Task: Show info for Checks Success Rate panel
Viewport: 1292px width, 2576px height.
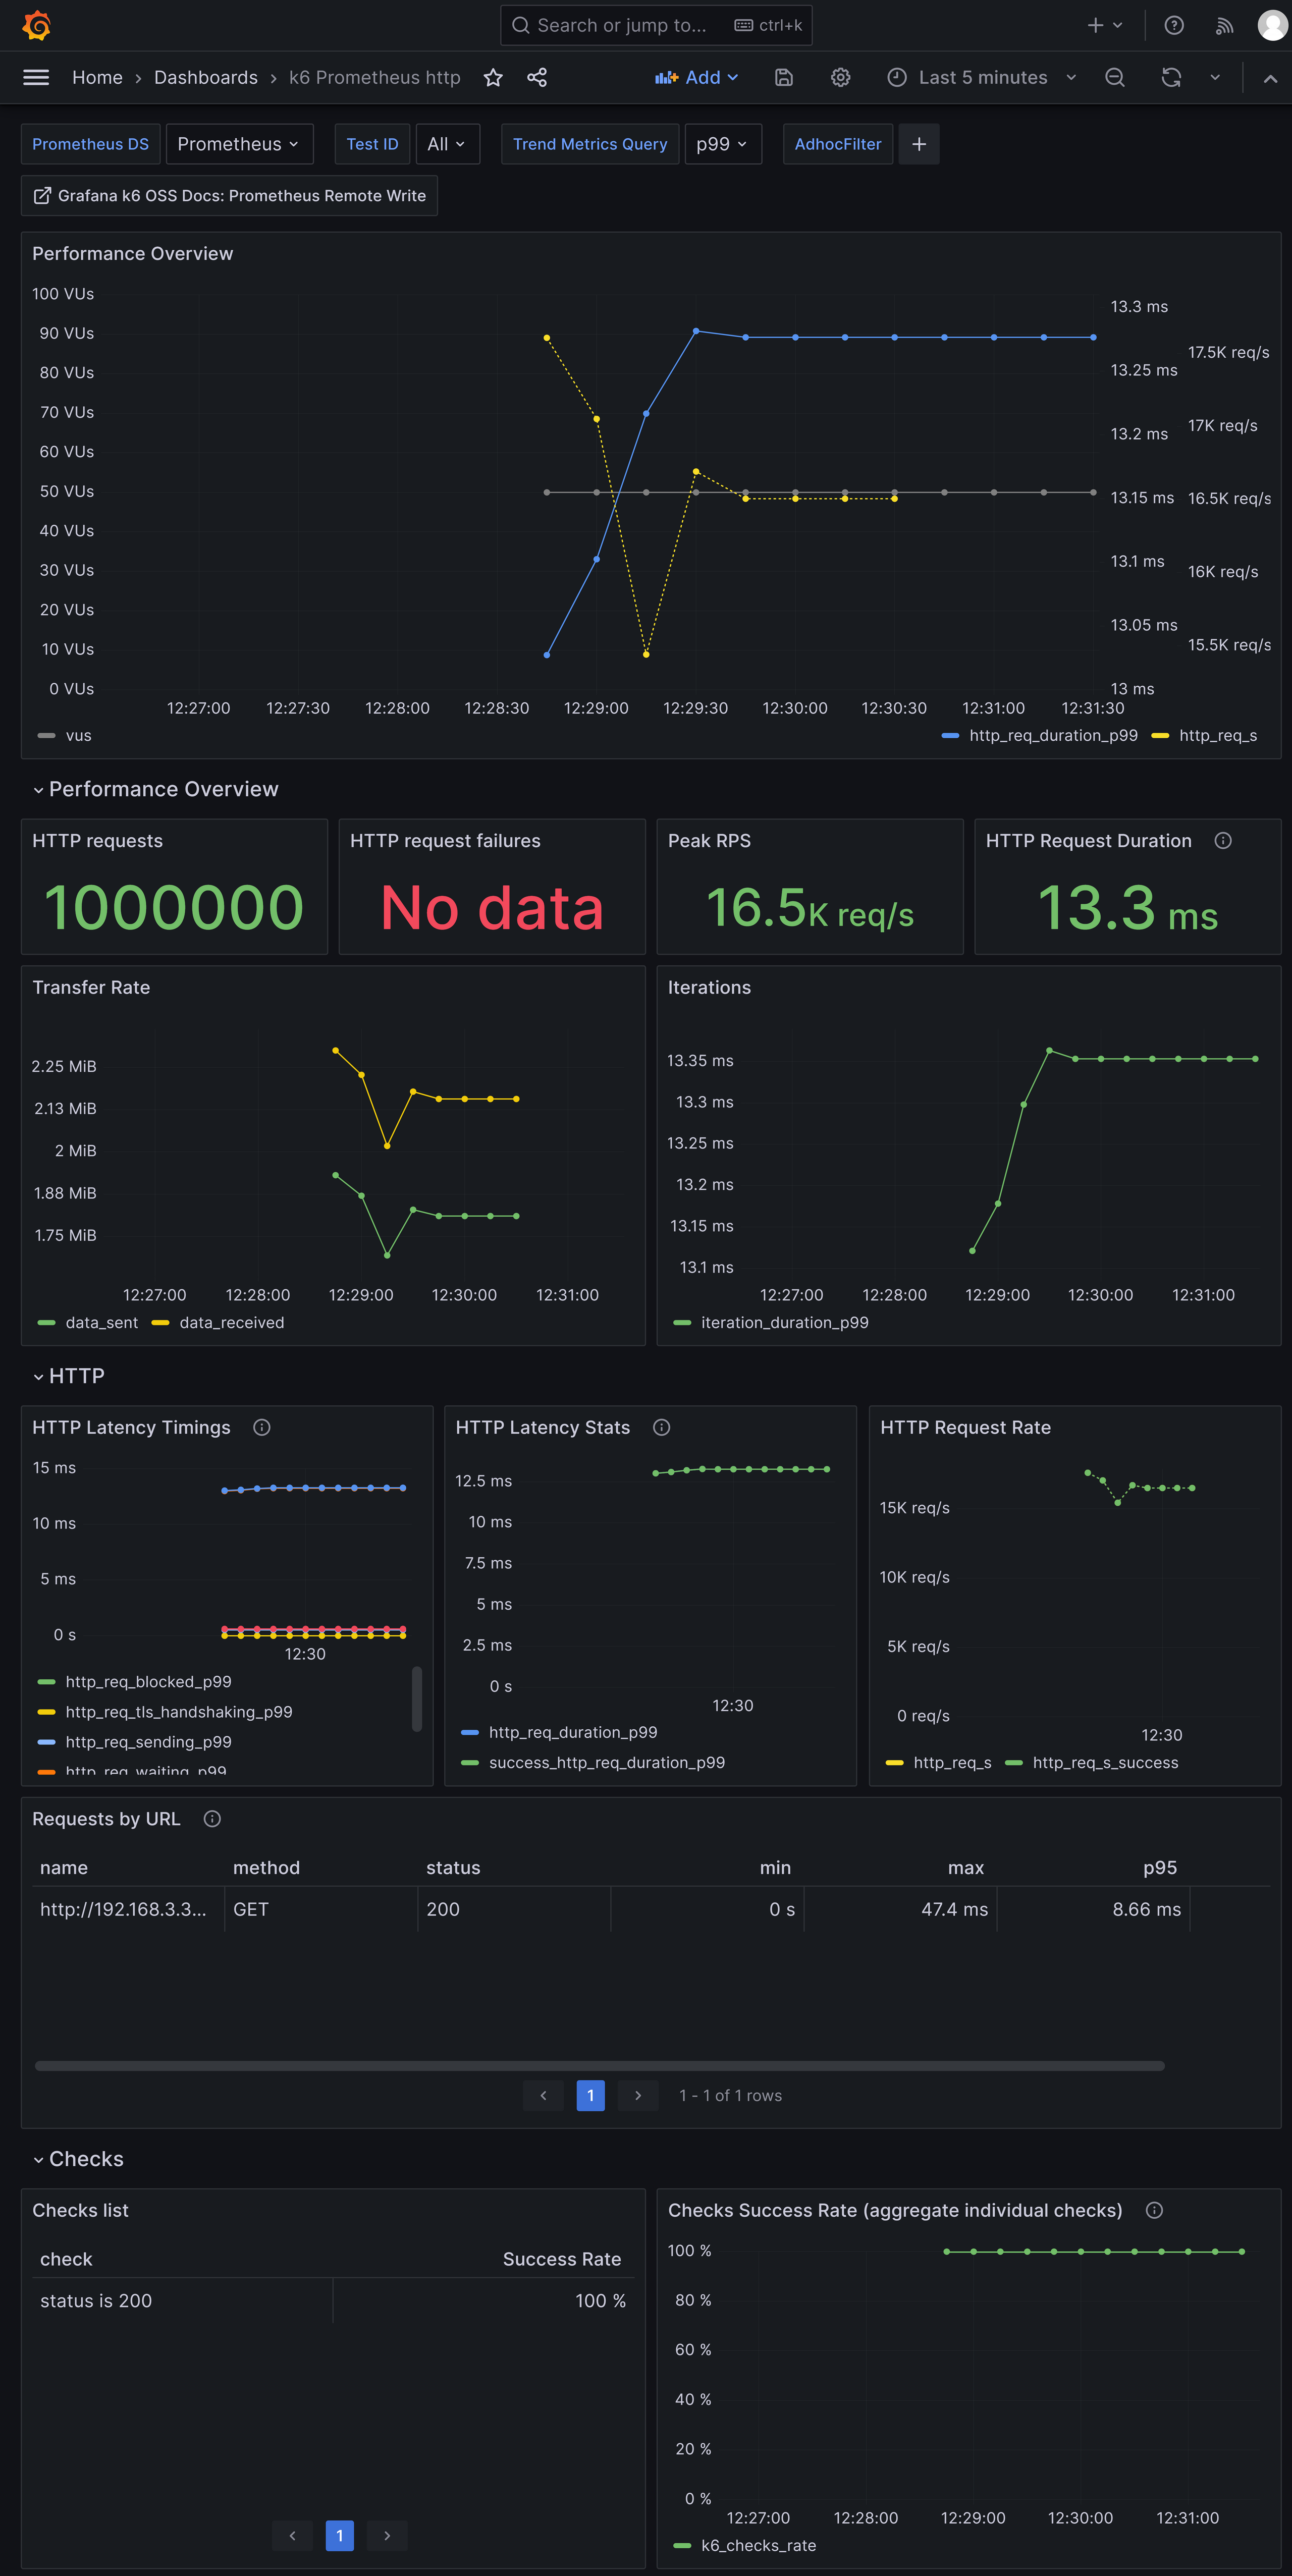Action: click(1154, 2210)
